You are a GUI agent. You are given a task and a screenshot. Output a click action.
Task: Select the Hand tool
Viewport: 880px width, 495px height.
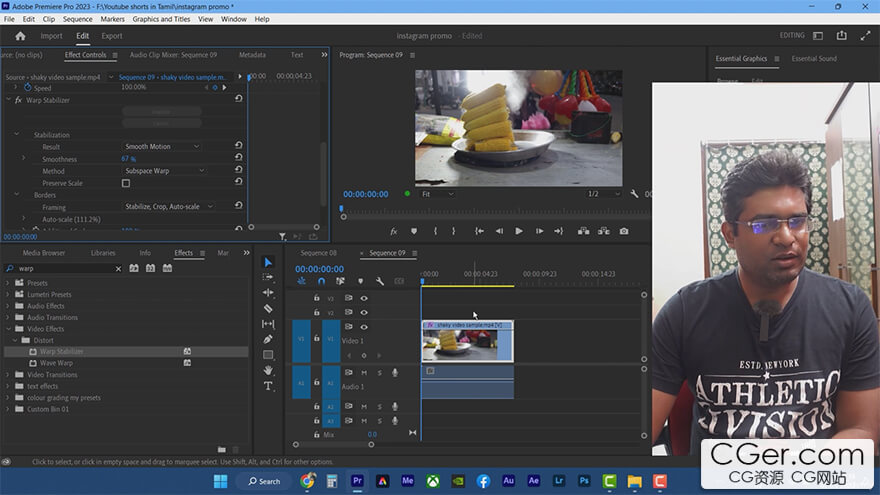coord(268,370)
